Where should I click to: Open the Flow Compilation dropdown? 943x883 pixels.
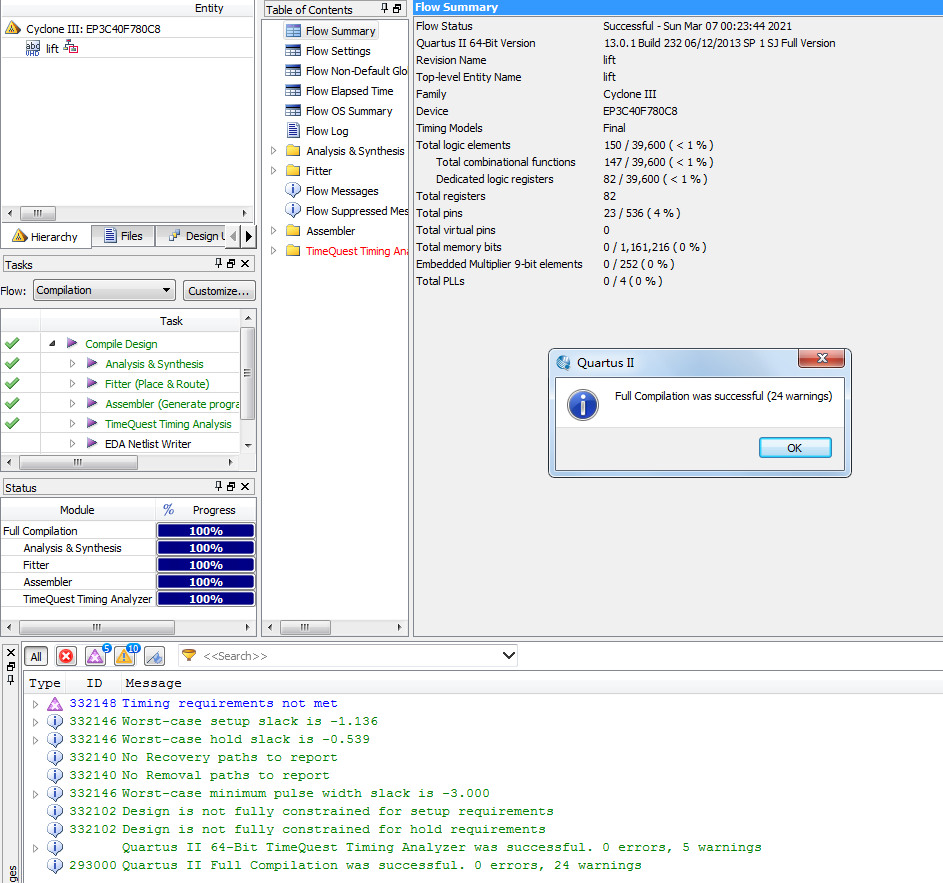coord(104,290)
